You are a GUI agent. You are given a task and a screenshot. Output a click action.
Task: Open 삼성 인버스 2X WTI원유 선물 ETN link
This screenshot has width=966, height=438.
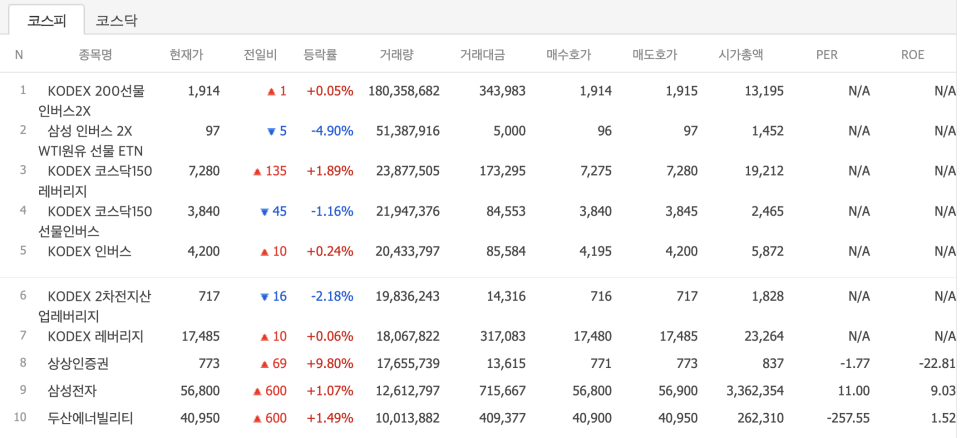[x=90, y=140]
